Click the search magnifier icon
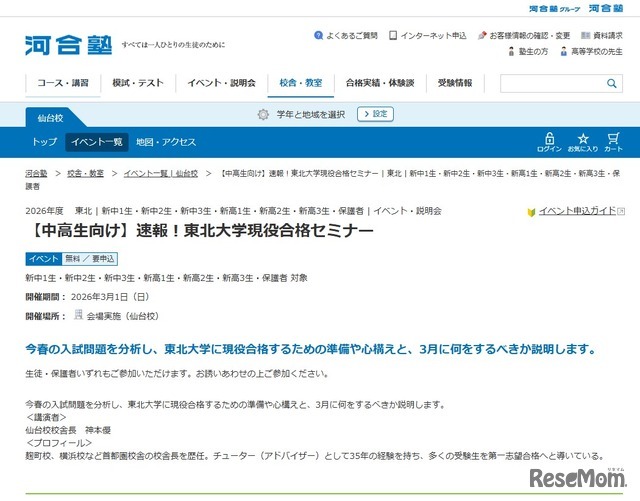The width and height of the screenshot is (640, 501). point(611,83)
